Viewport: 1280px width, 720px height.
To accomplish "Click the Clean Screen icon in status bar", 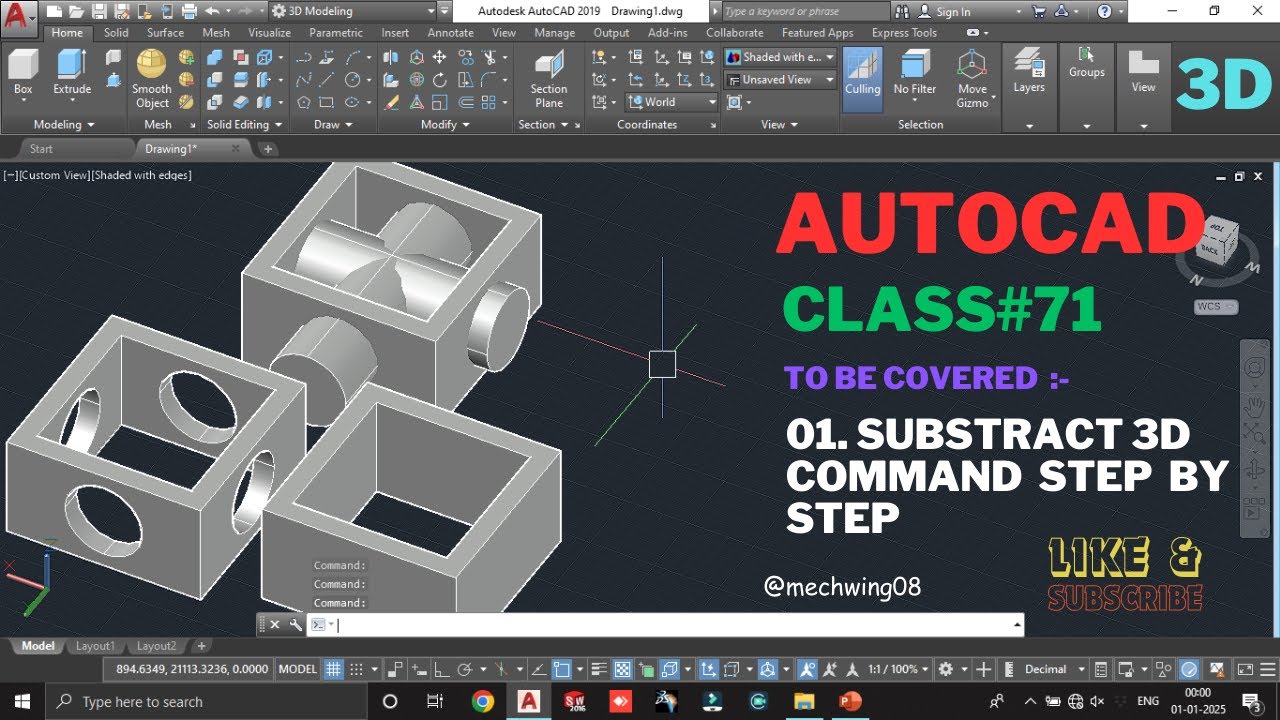I will [x=1244, y=669].
